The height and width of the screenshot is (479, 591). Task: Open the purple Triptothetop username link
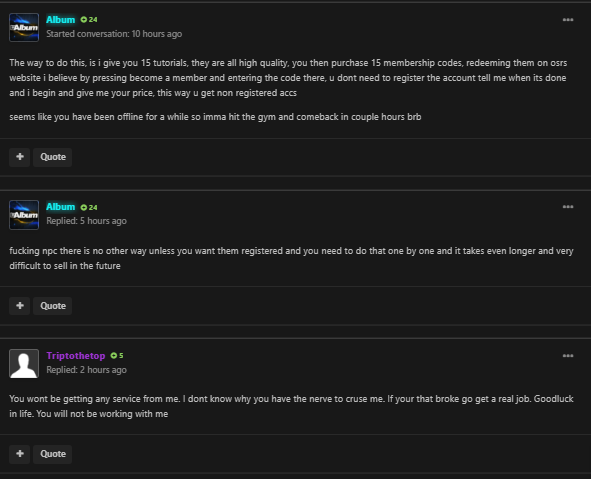pyautogui.click(x=76, y=356)
